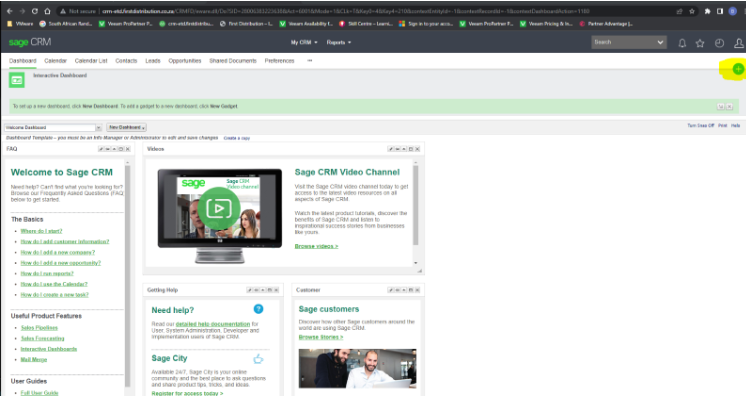
Task: Open the recent history clock icon
Action: pos(719,43)
